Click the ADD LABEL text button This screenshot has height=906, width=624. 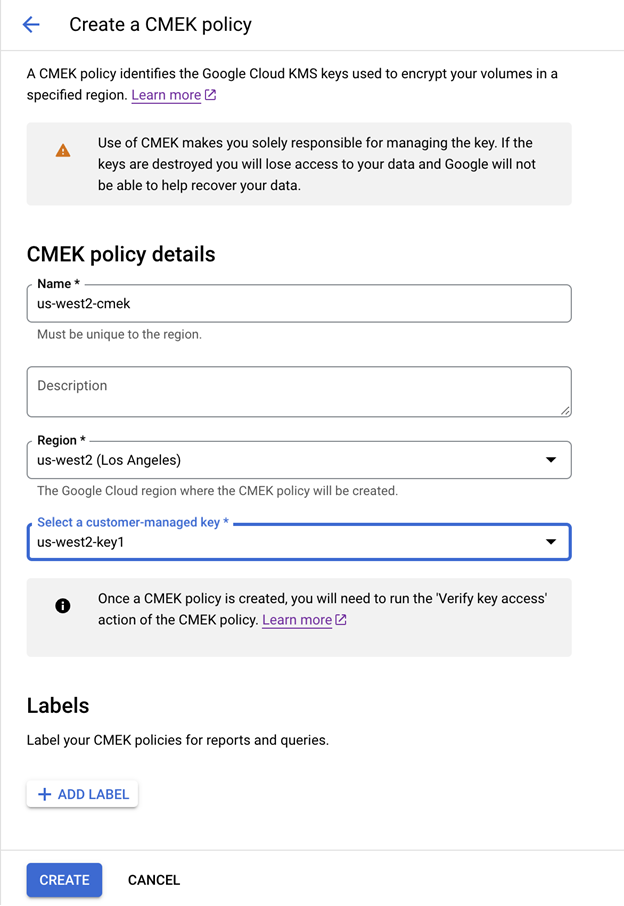[93, 794]
